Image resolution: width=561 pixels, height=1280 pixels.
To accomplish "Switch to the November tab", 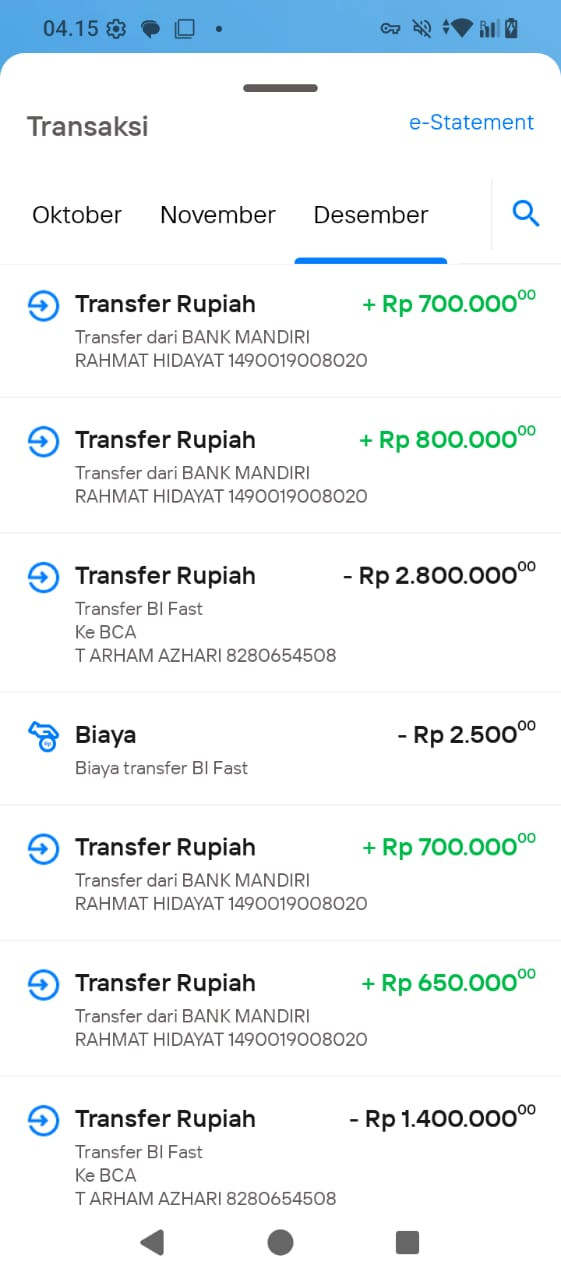I will 218,215.
